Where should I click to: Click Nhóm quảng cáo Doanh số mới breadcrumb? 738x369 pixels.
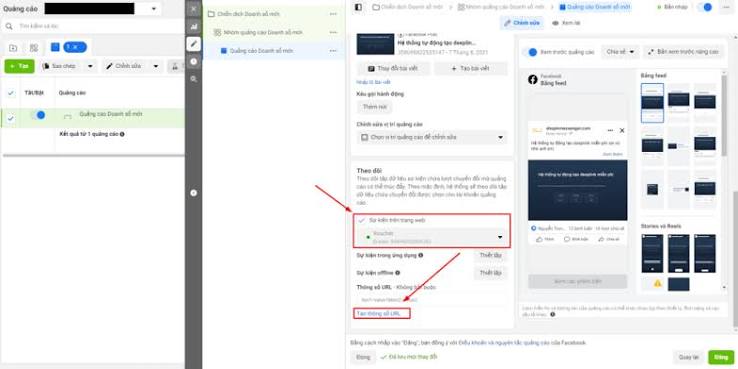[x=501, y=7]
